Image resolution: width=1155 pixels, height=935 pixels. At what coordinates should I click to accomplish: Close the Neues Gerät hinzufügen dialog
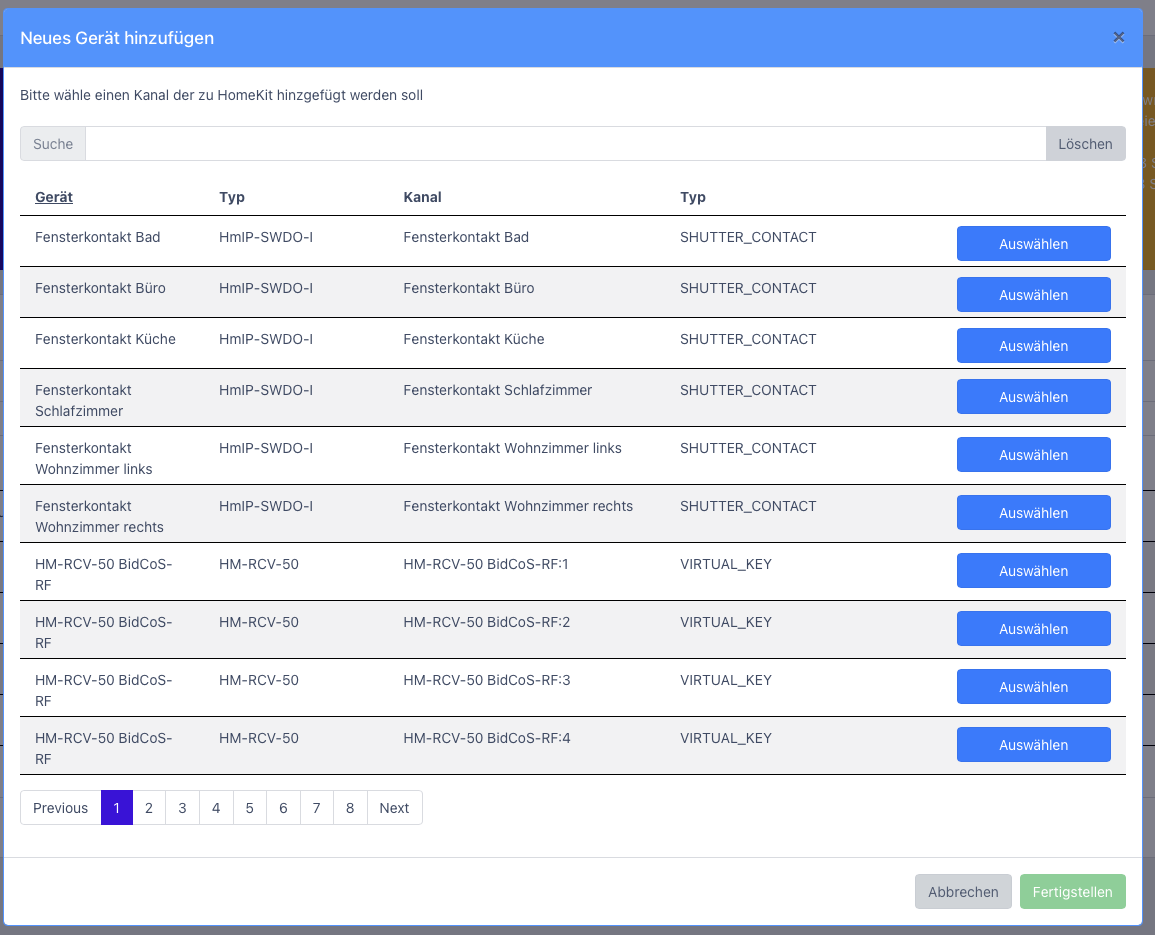pos(1118,37)
